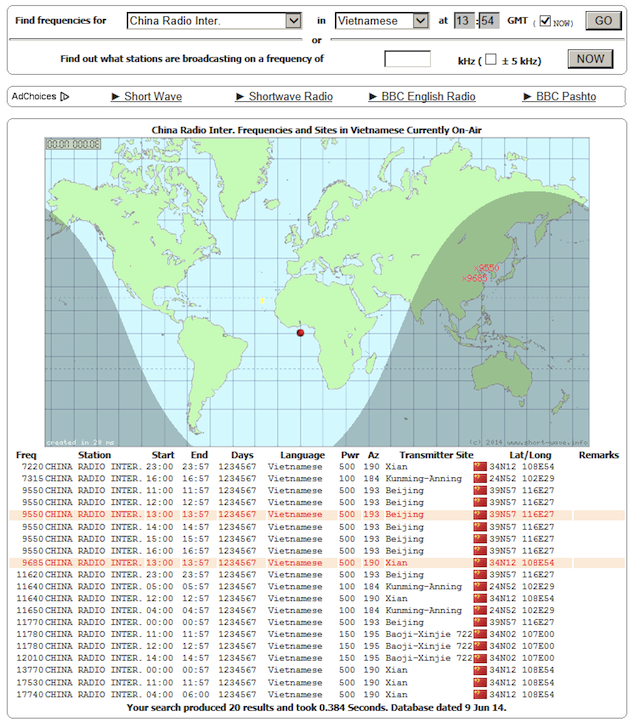
Task: Select the 7220 frequency cell
Action: click(x=32, y=466)
